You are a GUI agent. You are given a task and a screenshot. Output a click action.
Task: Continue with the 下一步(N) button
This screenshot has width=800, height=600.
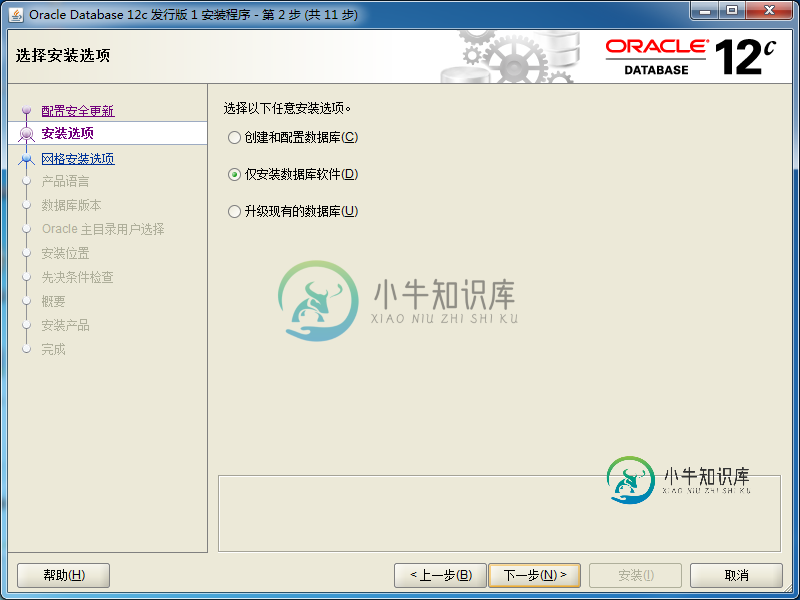pyautogui.click(x=535, y=576)
